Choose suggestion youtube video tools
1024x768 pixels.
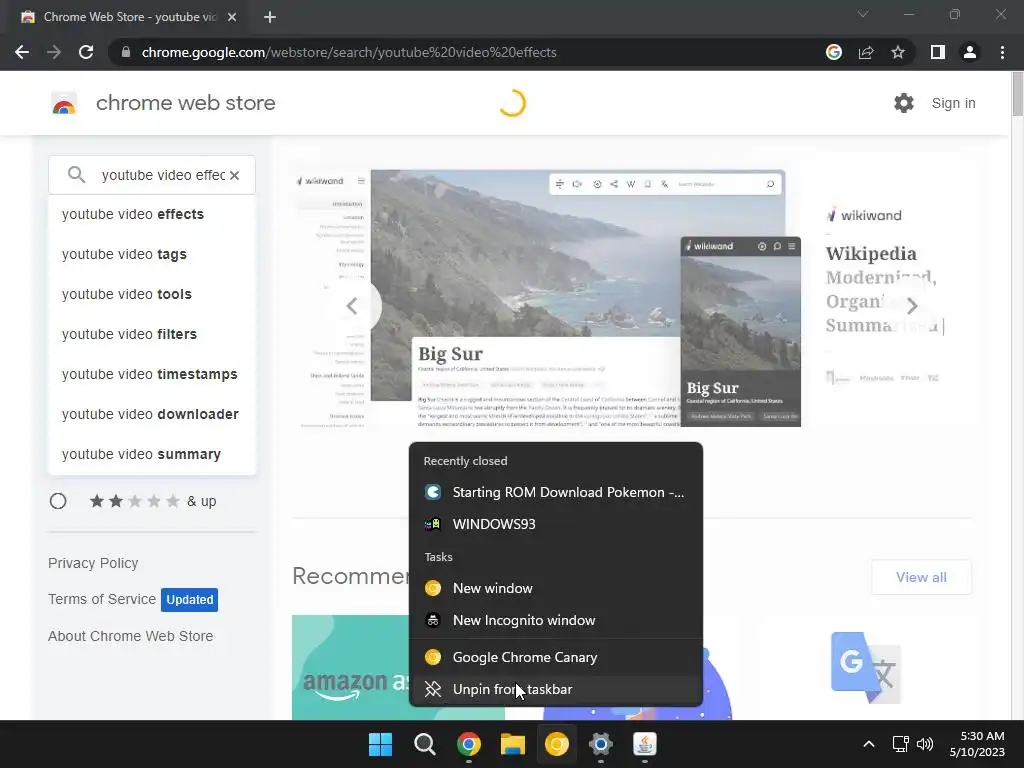(x=152, y=294)
